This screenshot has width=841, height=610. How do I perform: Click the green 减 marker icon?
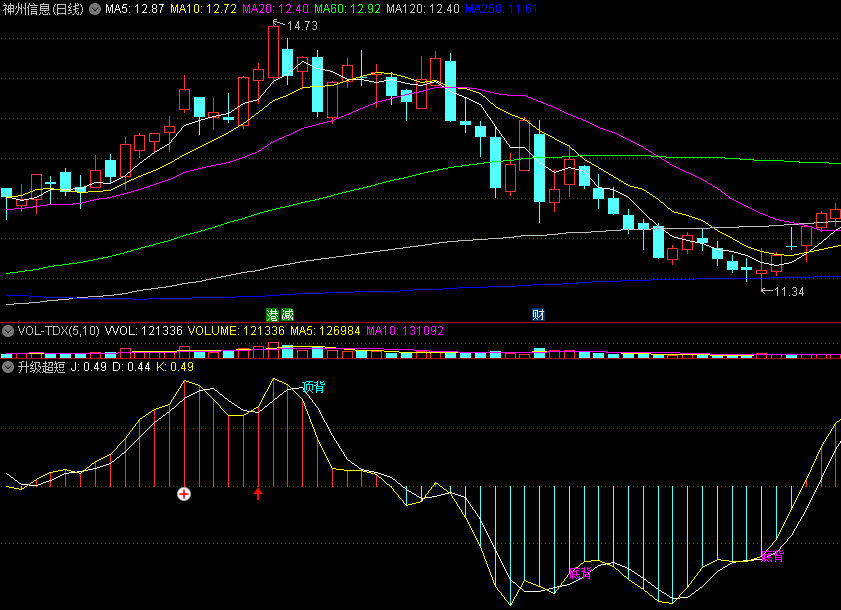click(287, 314)
